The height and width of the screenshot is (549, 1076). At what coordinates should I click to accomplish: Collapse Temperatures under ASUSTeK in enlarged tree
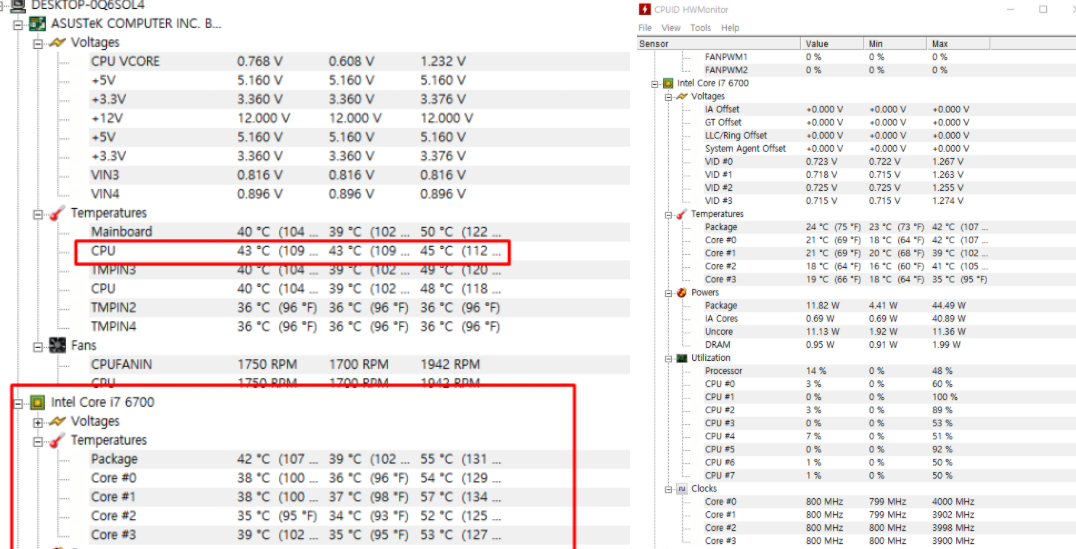tap(38, 214)
